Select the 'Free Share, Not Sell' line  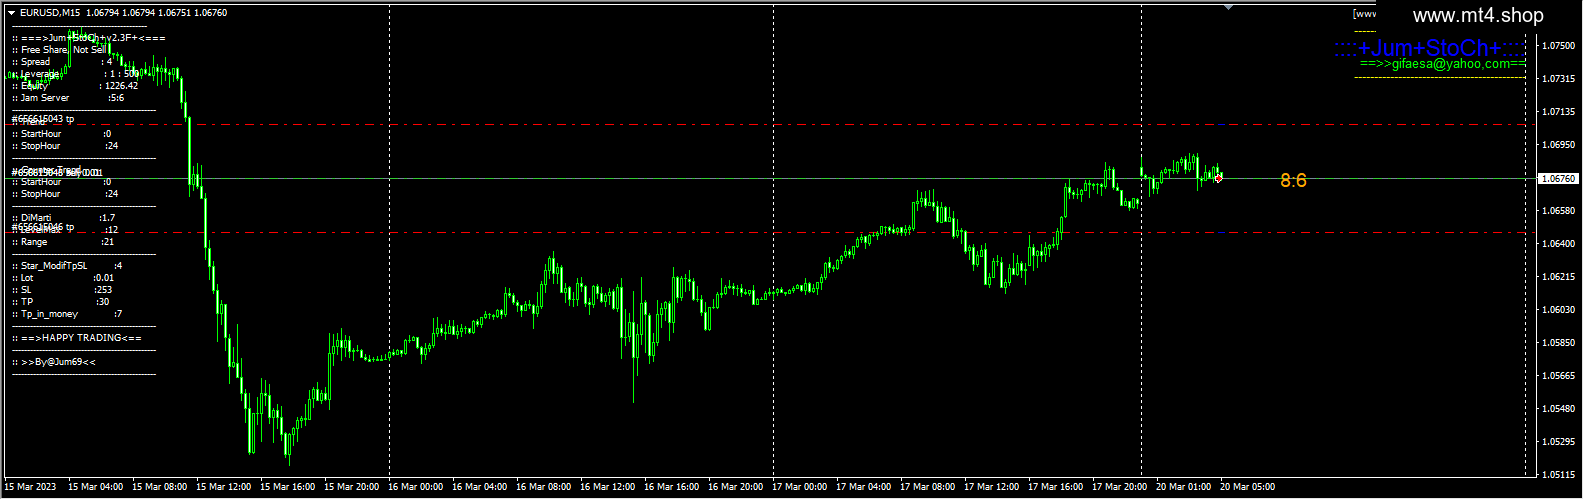[x=59, y=50]
